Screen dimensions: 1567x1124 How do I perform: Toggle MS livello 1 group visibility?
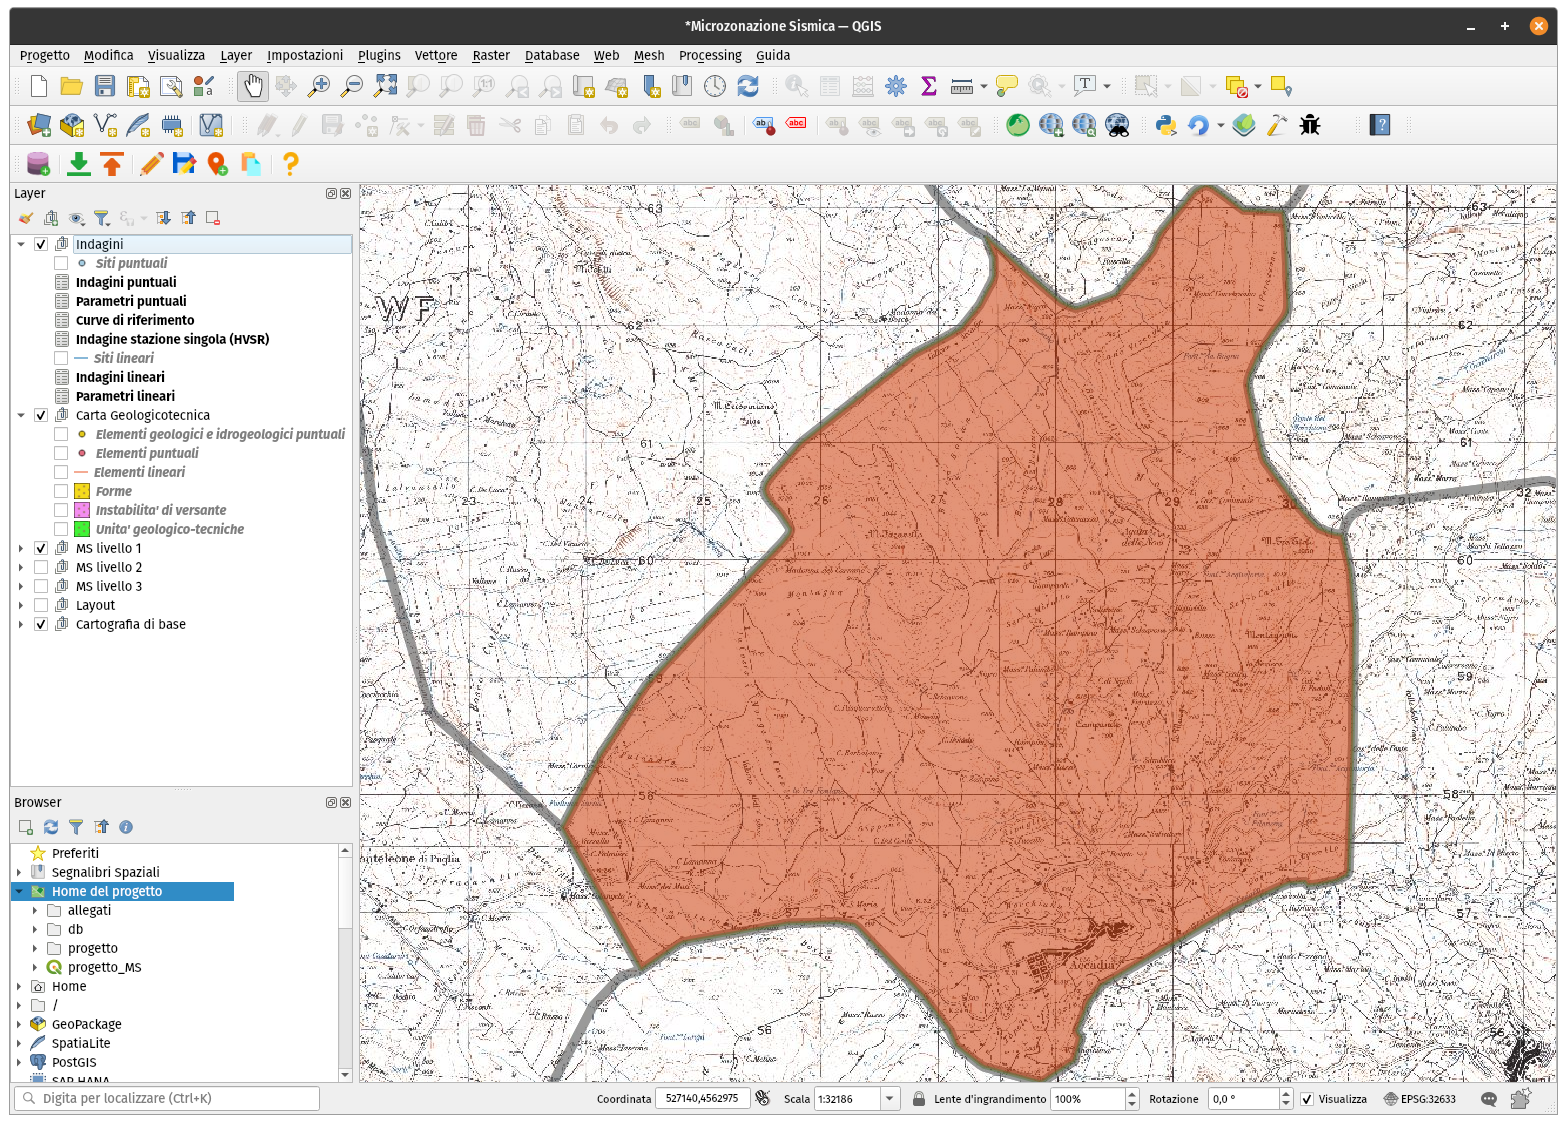click(41, 548)
